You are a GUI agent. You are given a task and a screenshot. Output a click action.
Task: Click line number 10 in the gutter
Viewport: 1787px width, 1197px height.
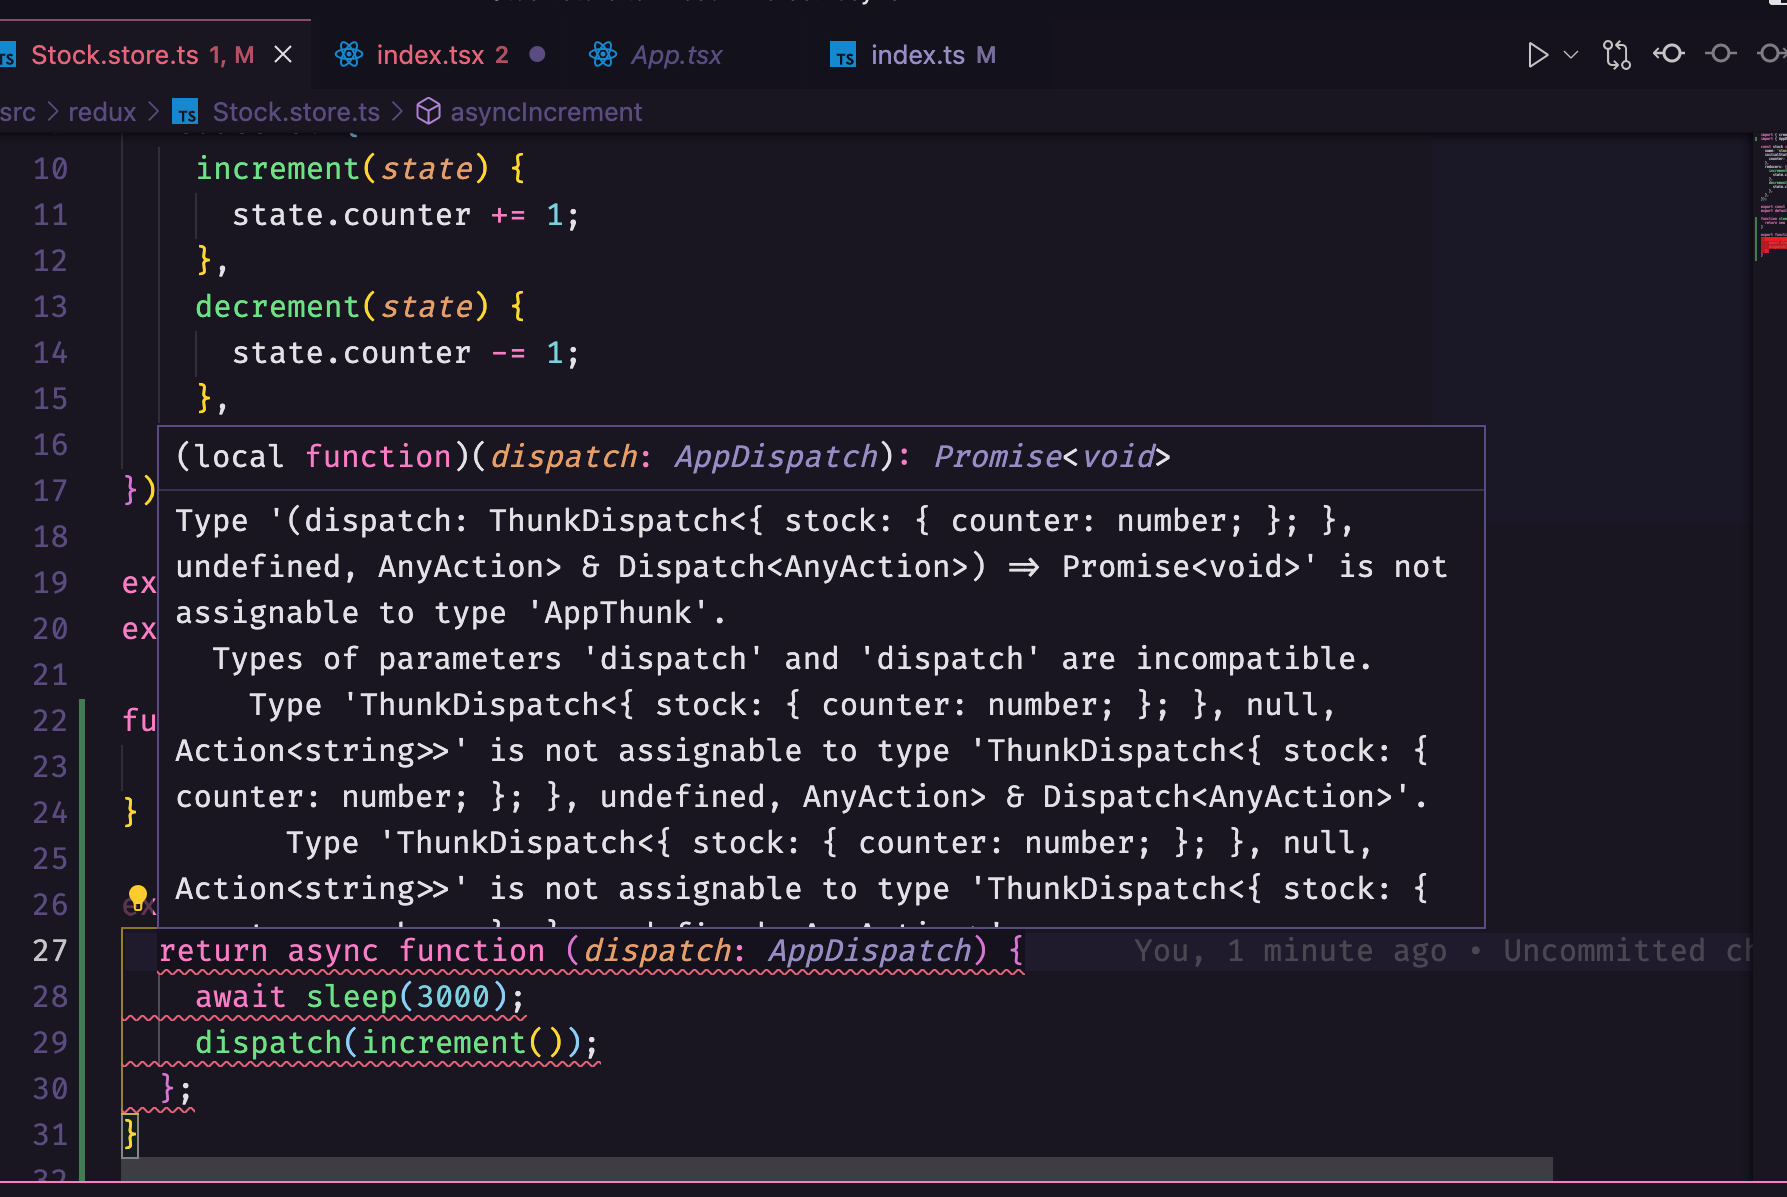(50, 169)
